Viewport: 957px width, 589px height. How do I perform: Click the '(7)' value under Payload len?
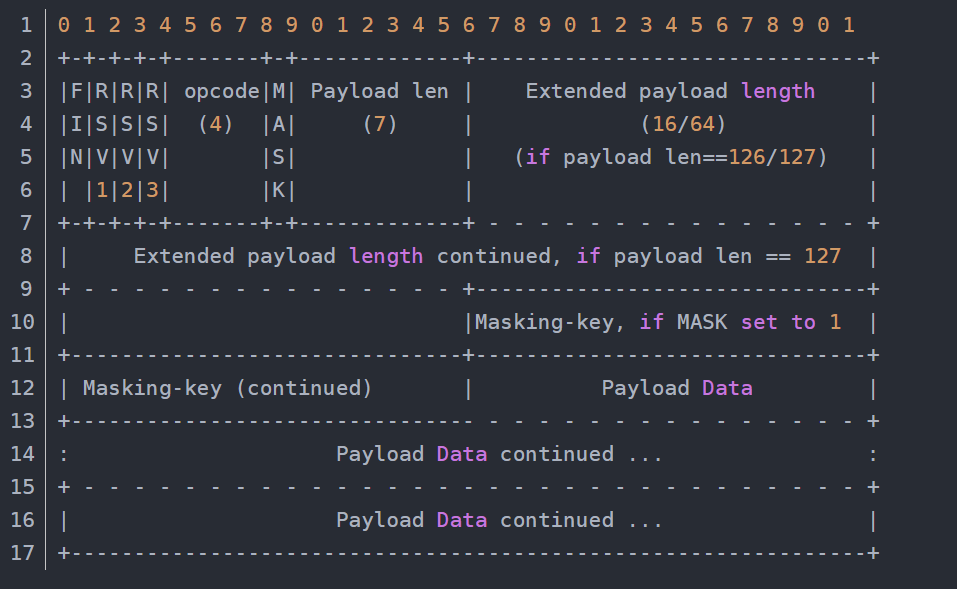[x=380, y=125]
